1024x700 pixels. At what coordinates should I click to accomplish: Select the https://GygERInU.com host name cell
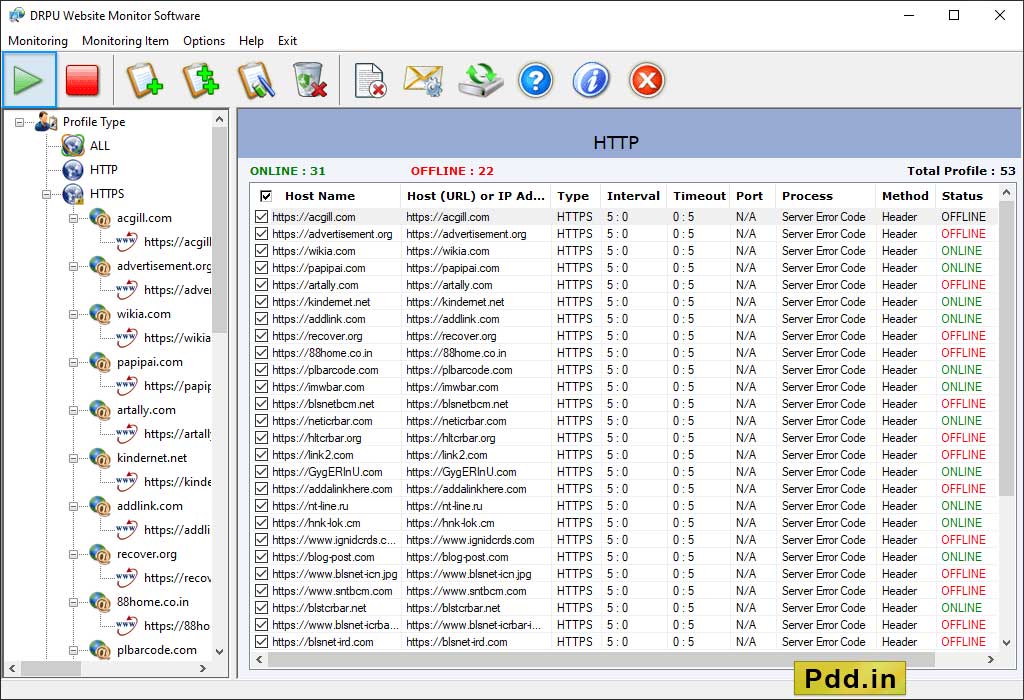click(x=325, y=471)
